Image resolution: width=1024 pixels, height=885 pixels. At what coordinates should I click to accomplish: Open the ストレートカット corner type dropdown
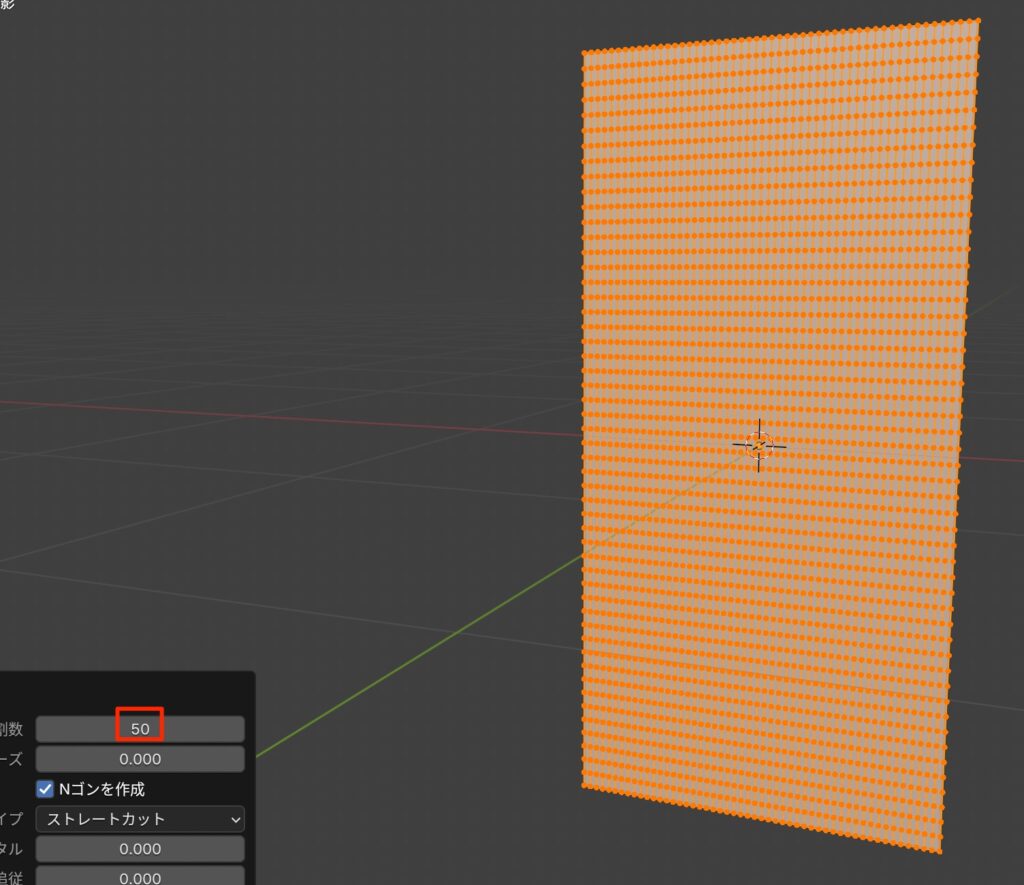pos(130,819)
